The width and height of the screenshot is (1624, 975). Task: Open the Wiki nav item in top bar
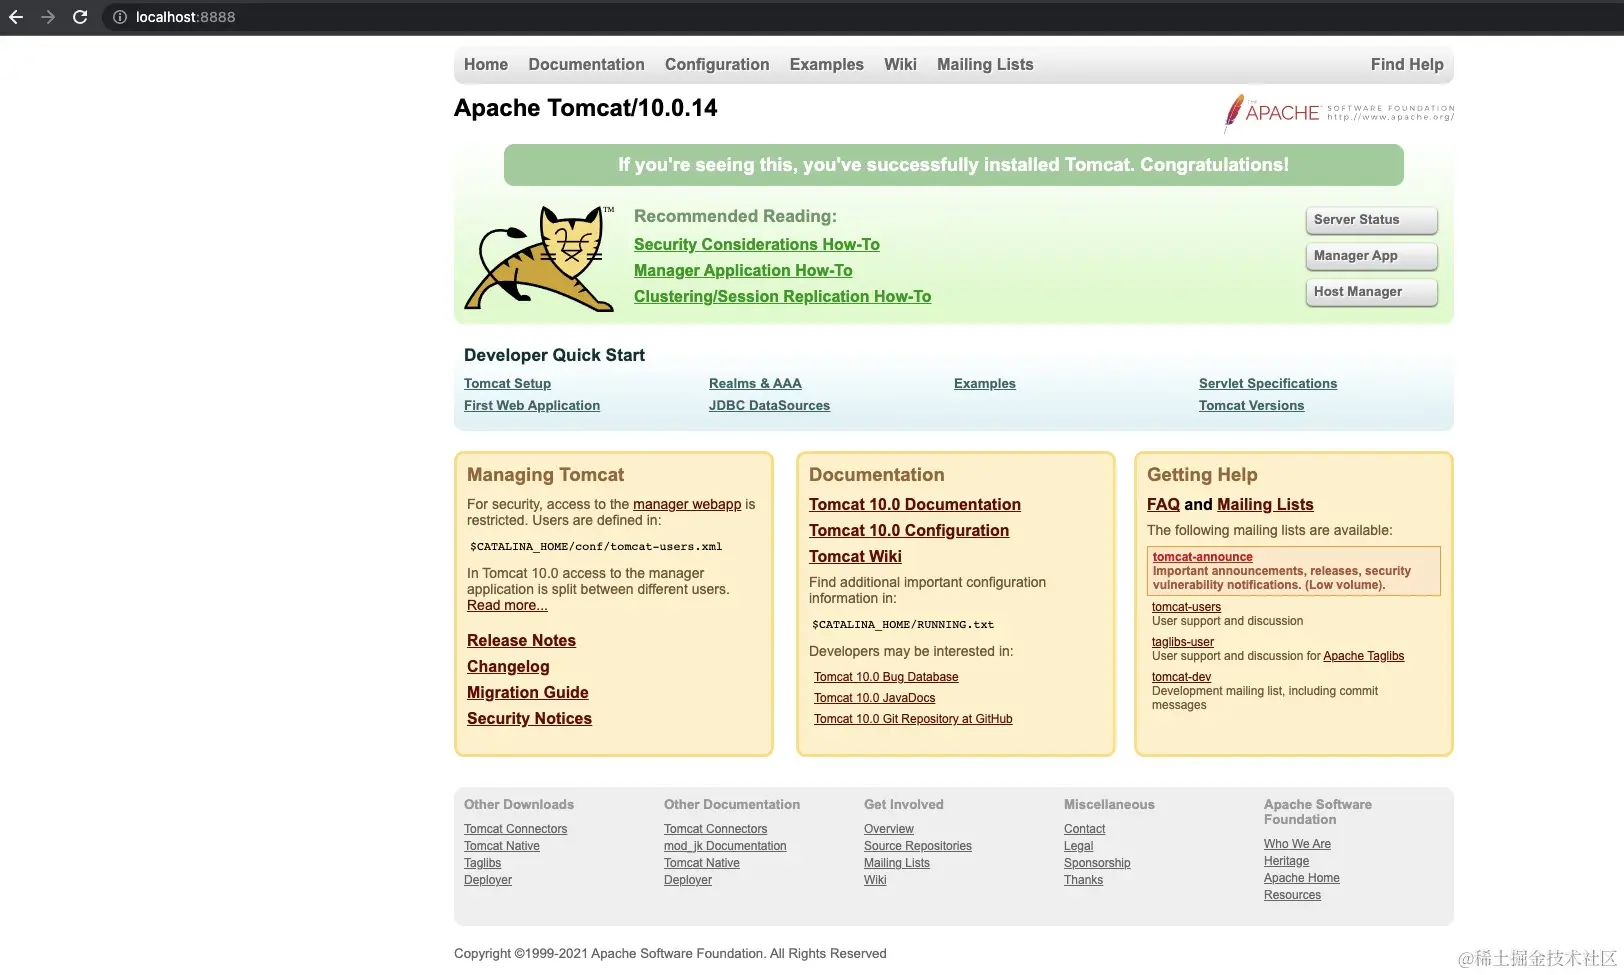click(900, 64)
